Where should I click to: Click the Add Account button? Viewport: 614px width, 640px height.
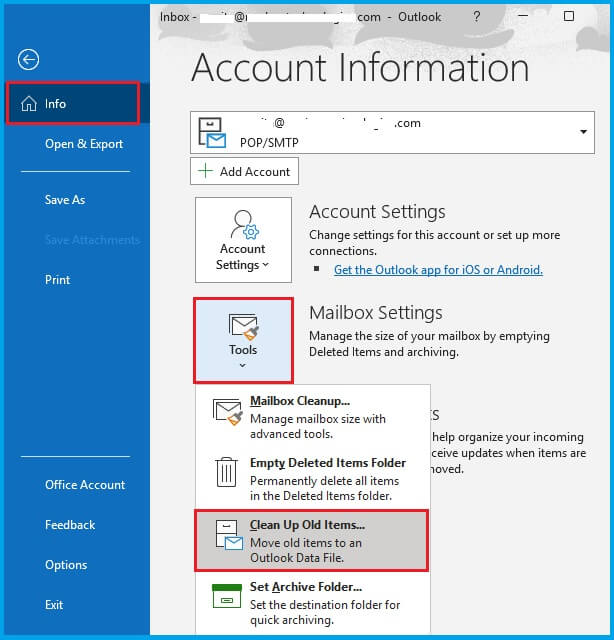[x=244, y=171]
